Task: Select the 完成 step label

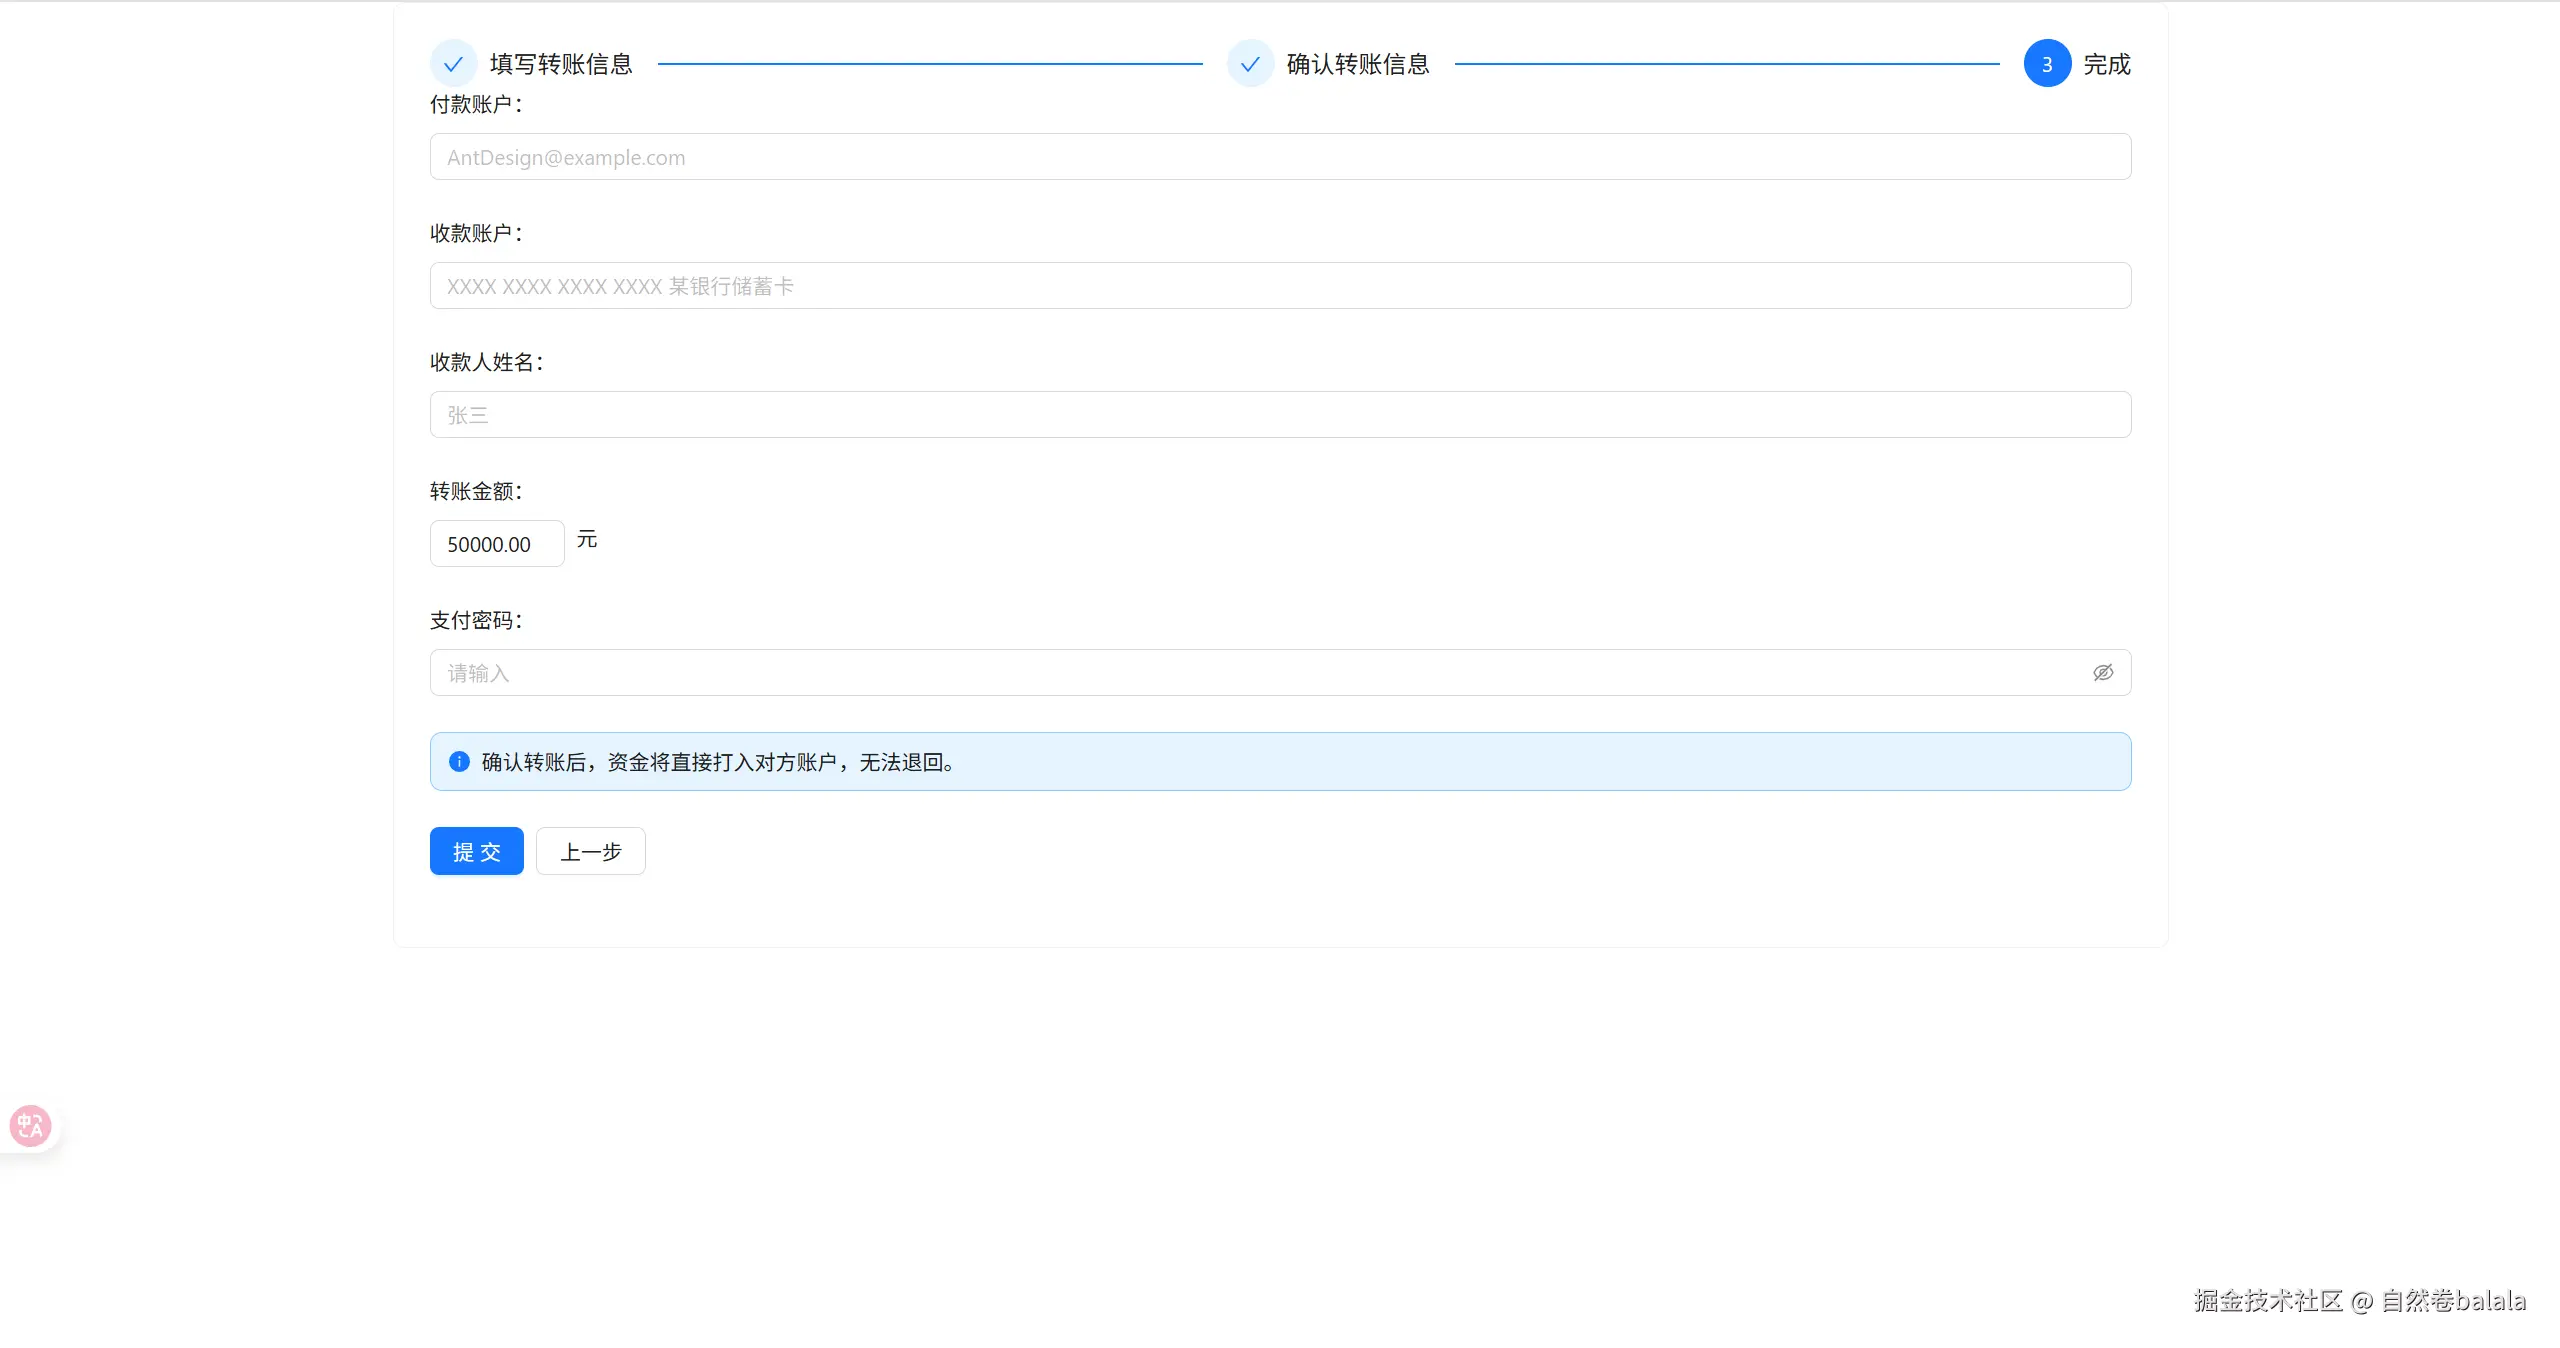Action: click(2107, 64)
